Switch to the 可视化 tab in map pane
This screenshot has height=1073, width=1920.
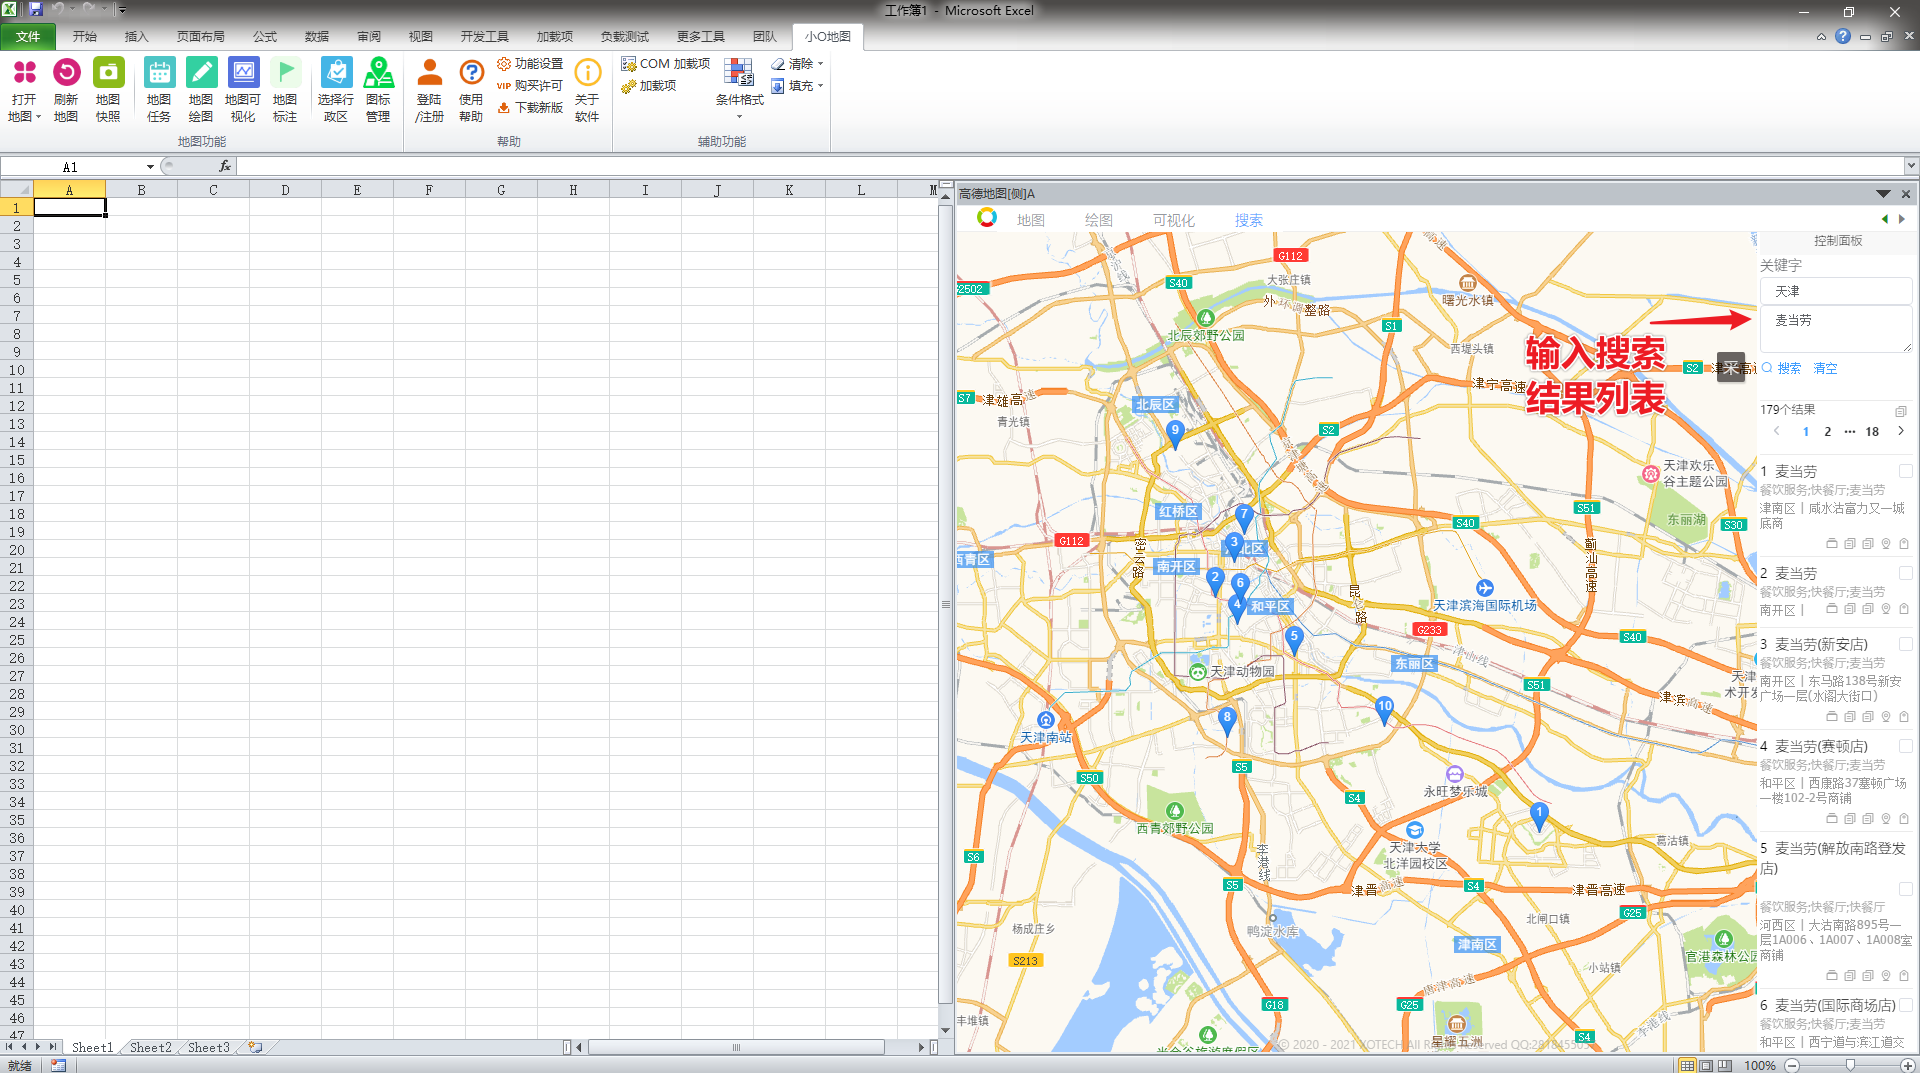pyautogui.click(x=1173, y=220)
